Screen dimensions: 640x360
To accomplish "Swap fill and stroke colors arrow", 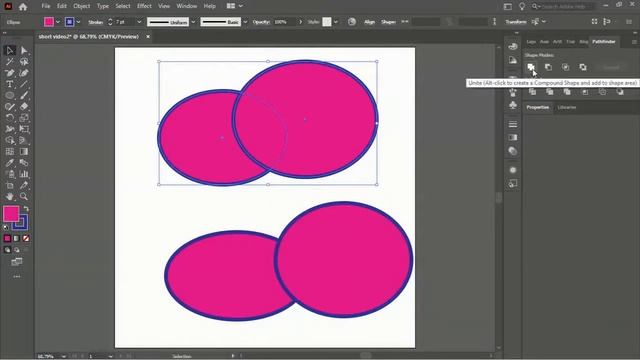I will tap(26, 209).
